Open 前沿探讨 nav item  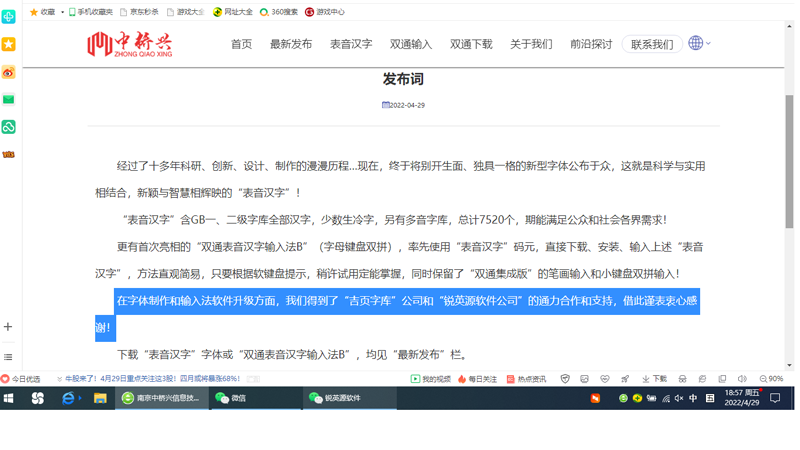(591, 44)
